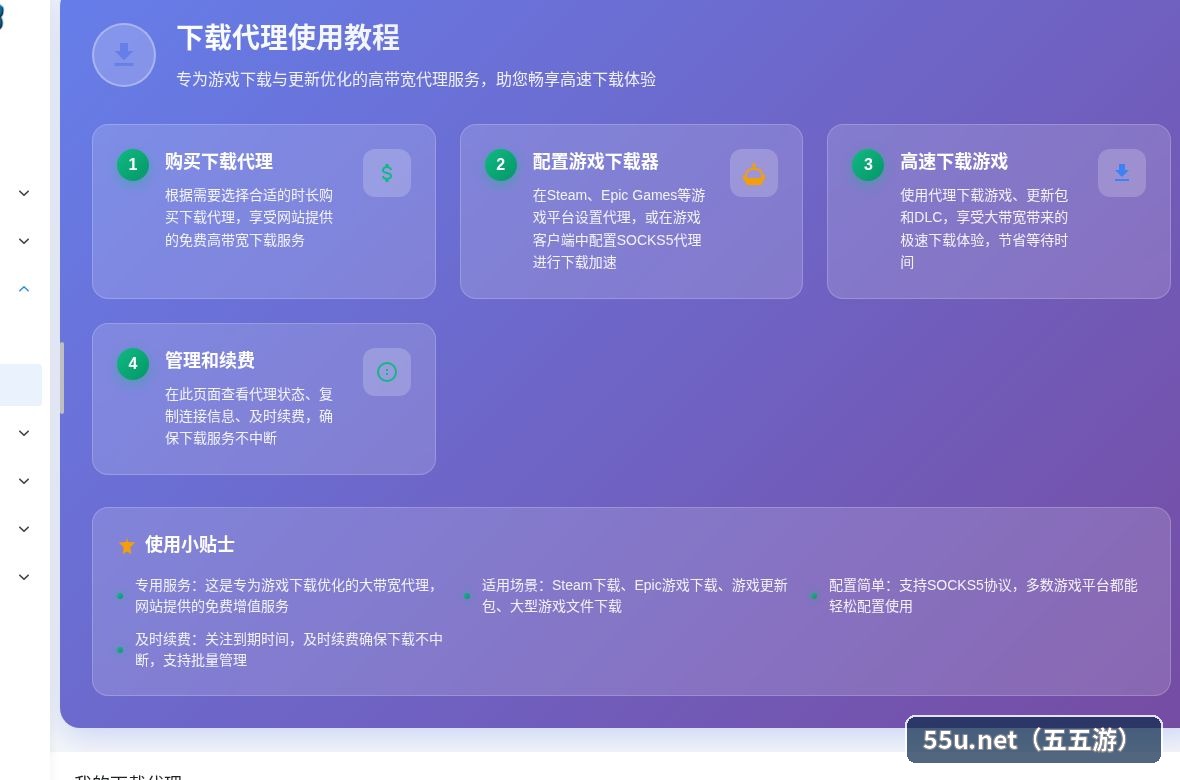1180x780 pixels.
Task: Click the green step 4 badge
Action: click(133, 364)
